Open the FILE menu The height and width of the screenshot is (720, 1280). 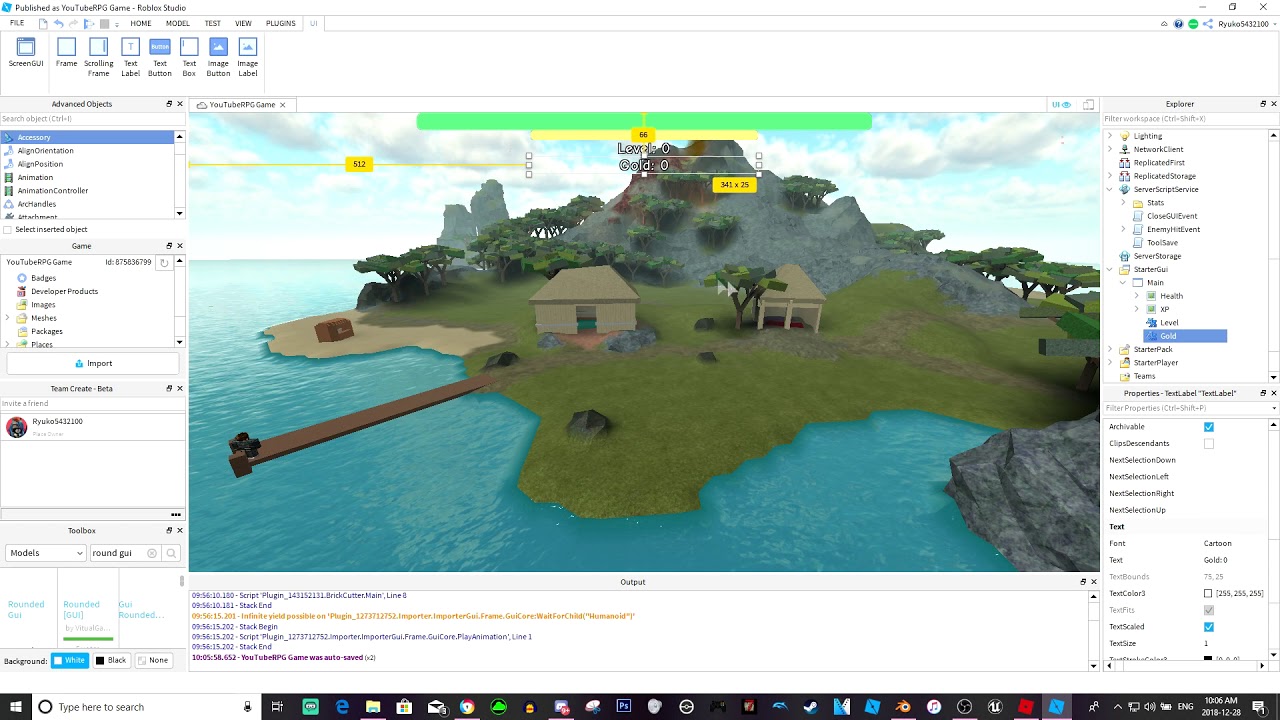17,23
